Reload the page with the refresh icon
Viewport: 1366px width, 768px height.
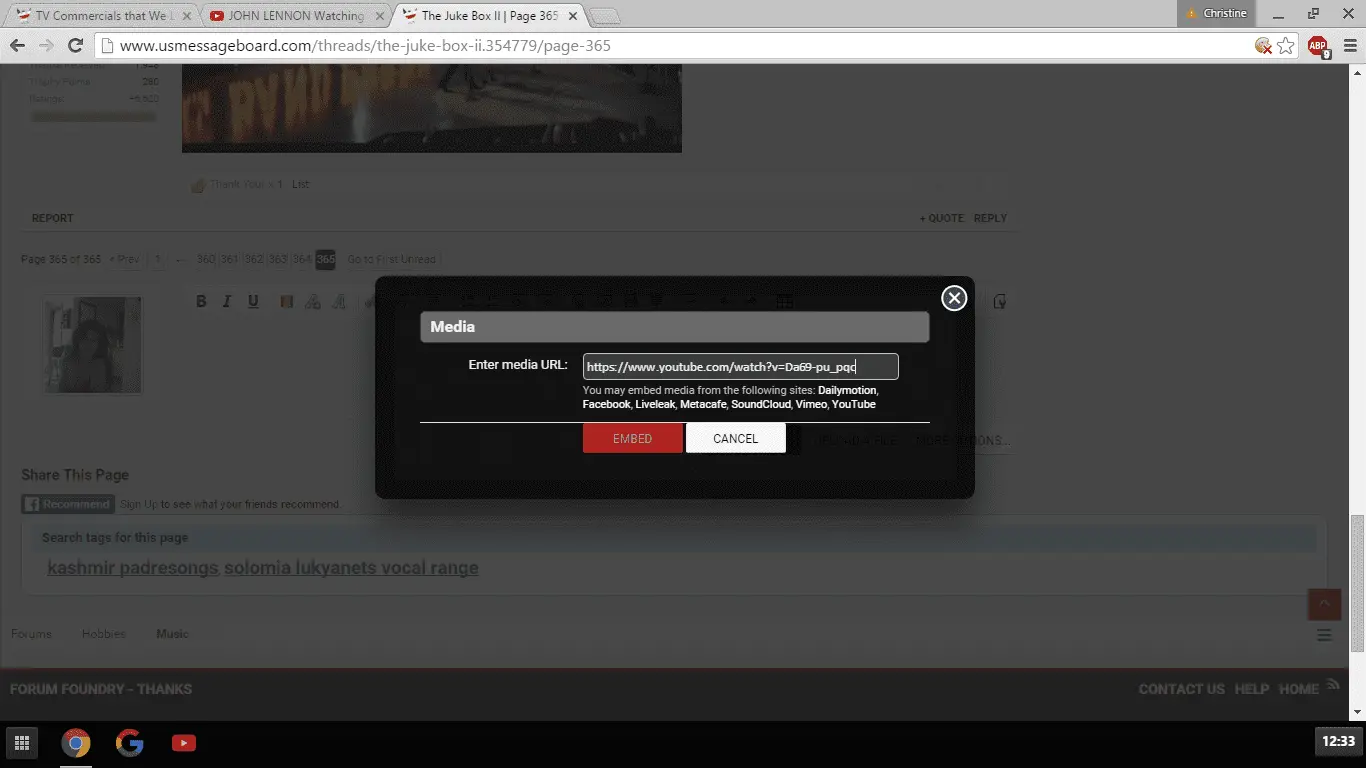click(75, 46)
